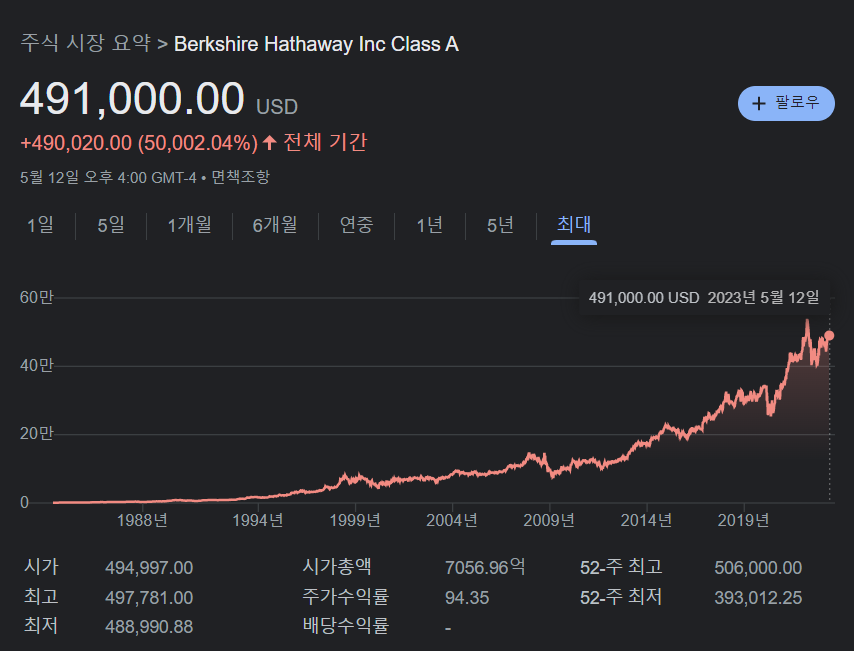Screen dimensions: 854x651
Task: Click the red dot marker at chart end
Action: coord(829,336)
